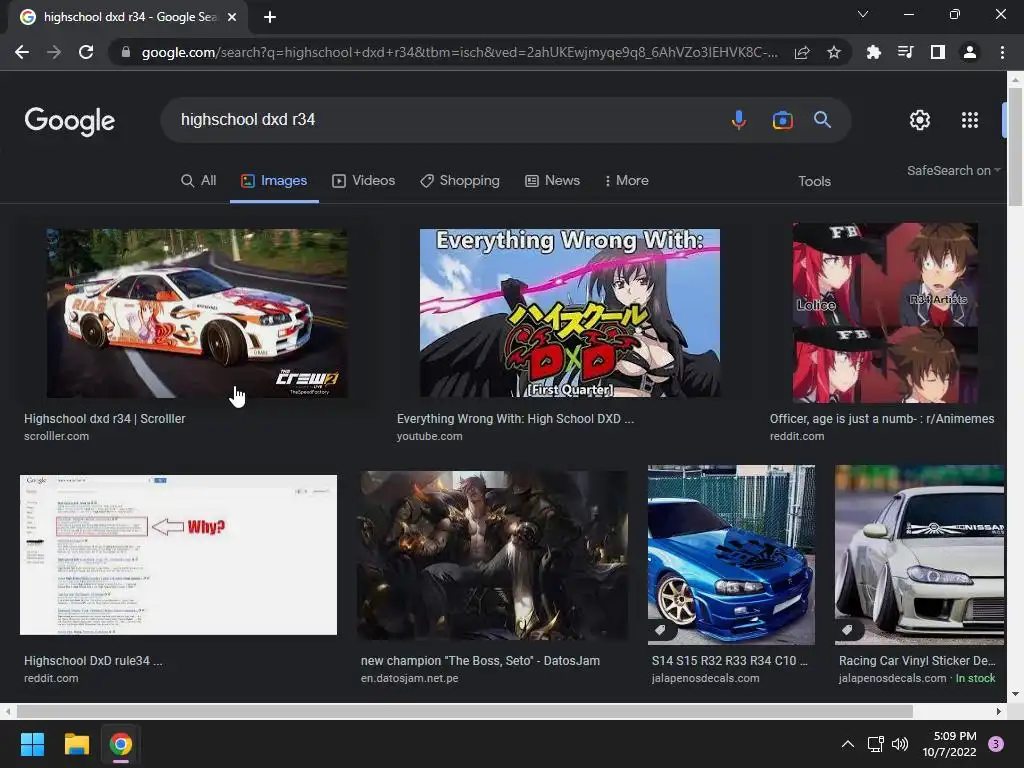Viewport: 1024px width, 768px height.
Task: Click 'Racing Car Vinyl Sticker' title
Action: 917,661
